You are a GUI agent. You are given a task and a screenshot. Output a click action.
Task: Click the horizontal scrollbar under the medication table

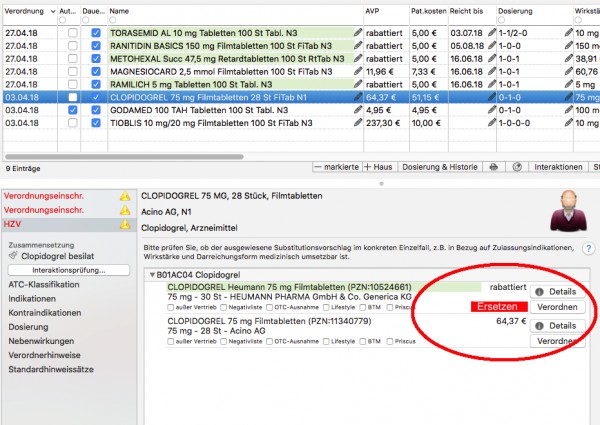pyautogui.click(x=124, y=156)
